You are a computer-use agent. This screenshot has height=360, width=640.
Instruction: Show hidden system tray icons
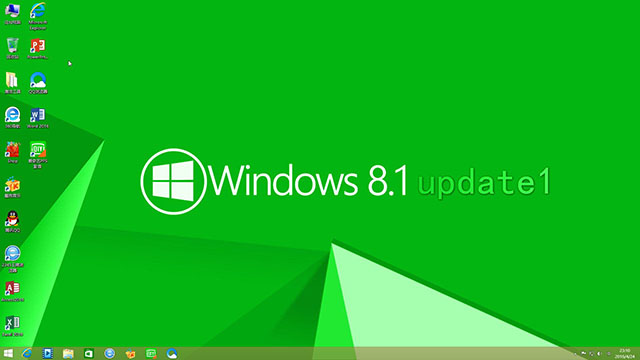(x=576, y=354)
